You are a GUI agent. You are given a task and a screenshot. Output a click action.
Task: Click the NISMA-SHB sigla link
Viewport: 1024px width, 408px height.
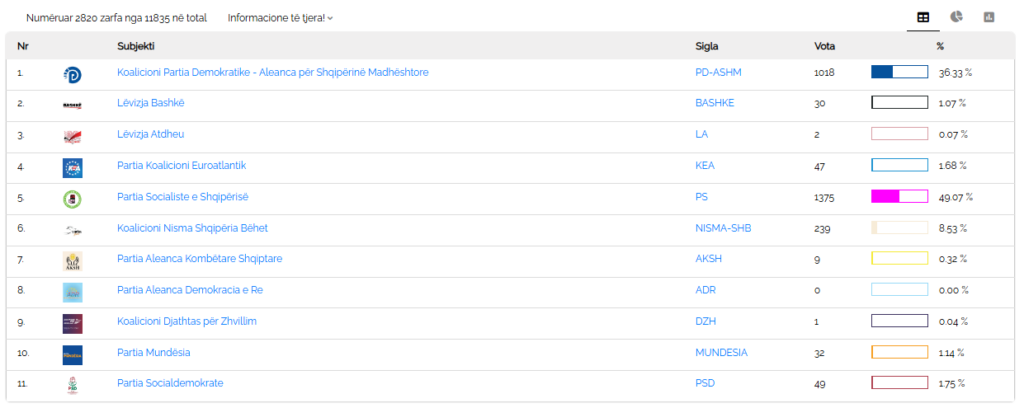pyautogui.click(x=722, y=228)
